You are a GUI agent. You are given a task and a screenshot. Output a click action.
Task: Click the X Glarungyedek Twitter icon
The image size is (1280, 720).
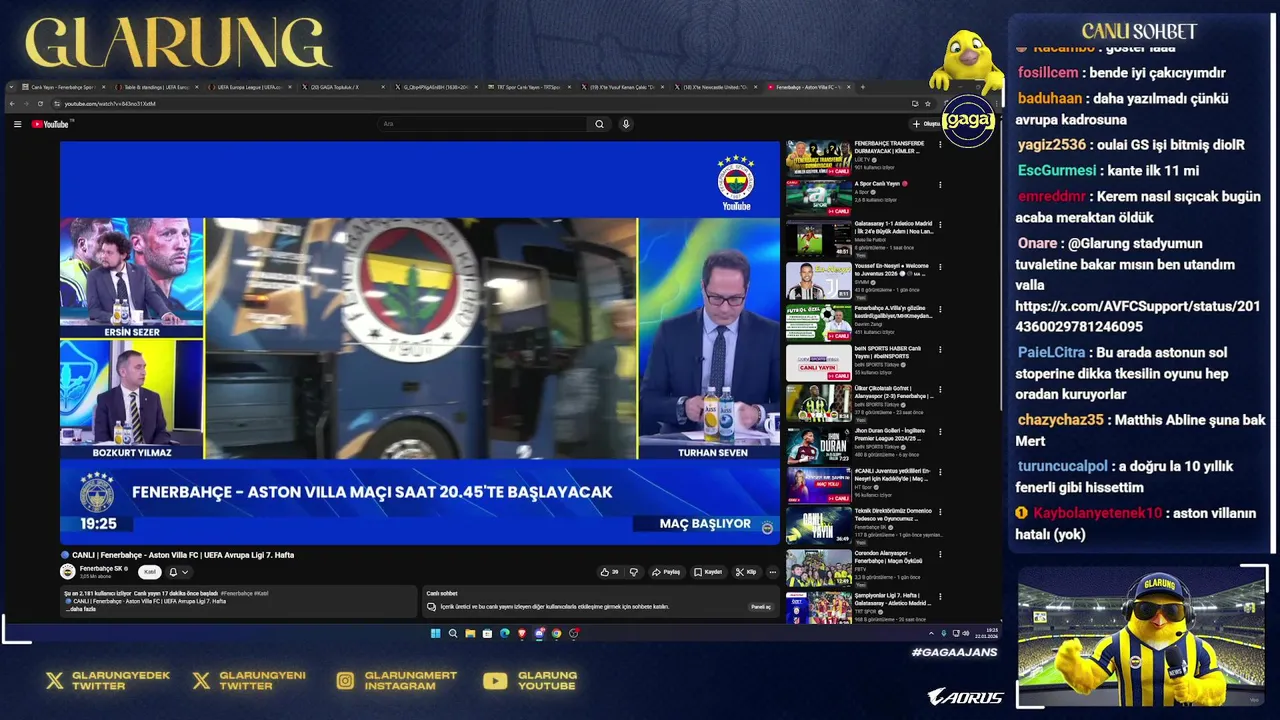54,681
